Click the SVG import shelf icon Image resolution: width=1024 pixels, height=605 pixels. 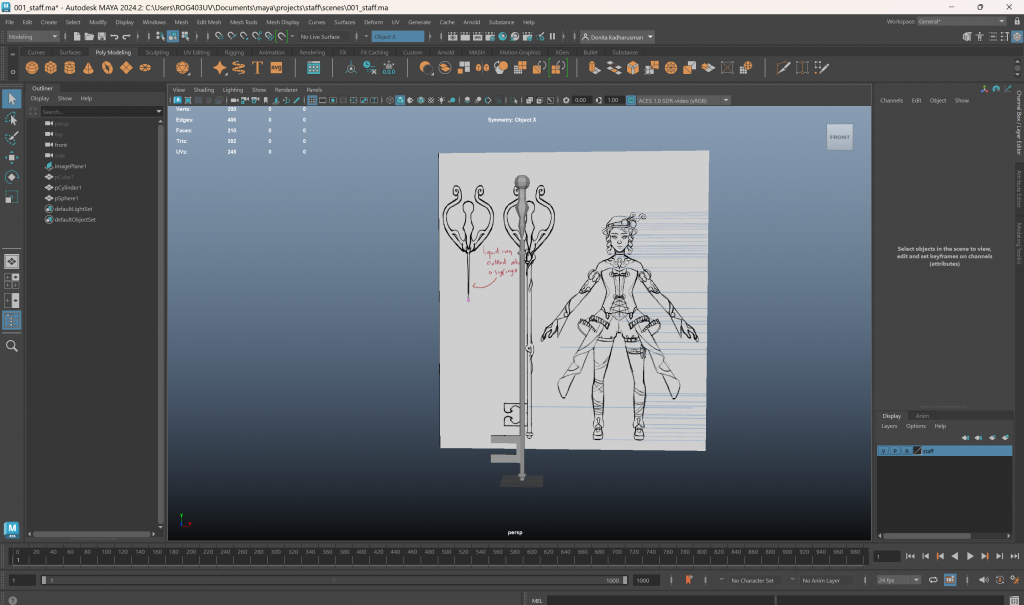pyautogui.click(x=276, y=67)
